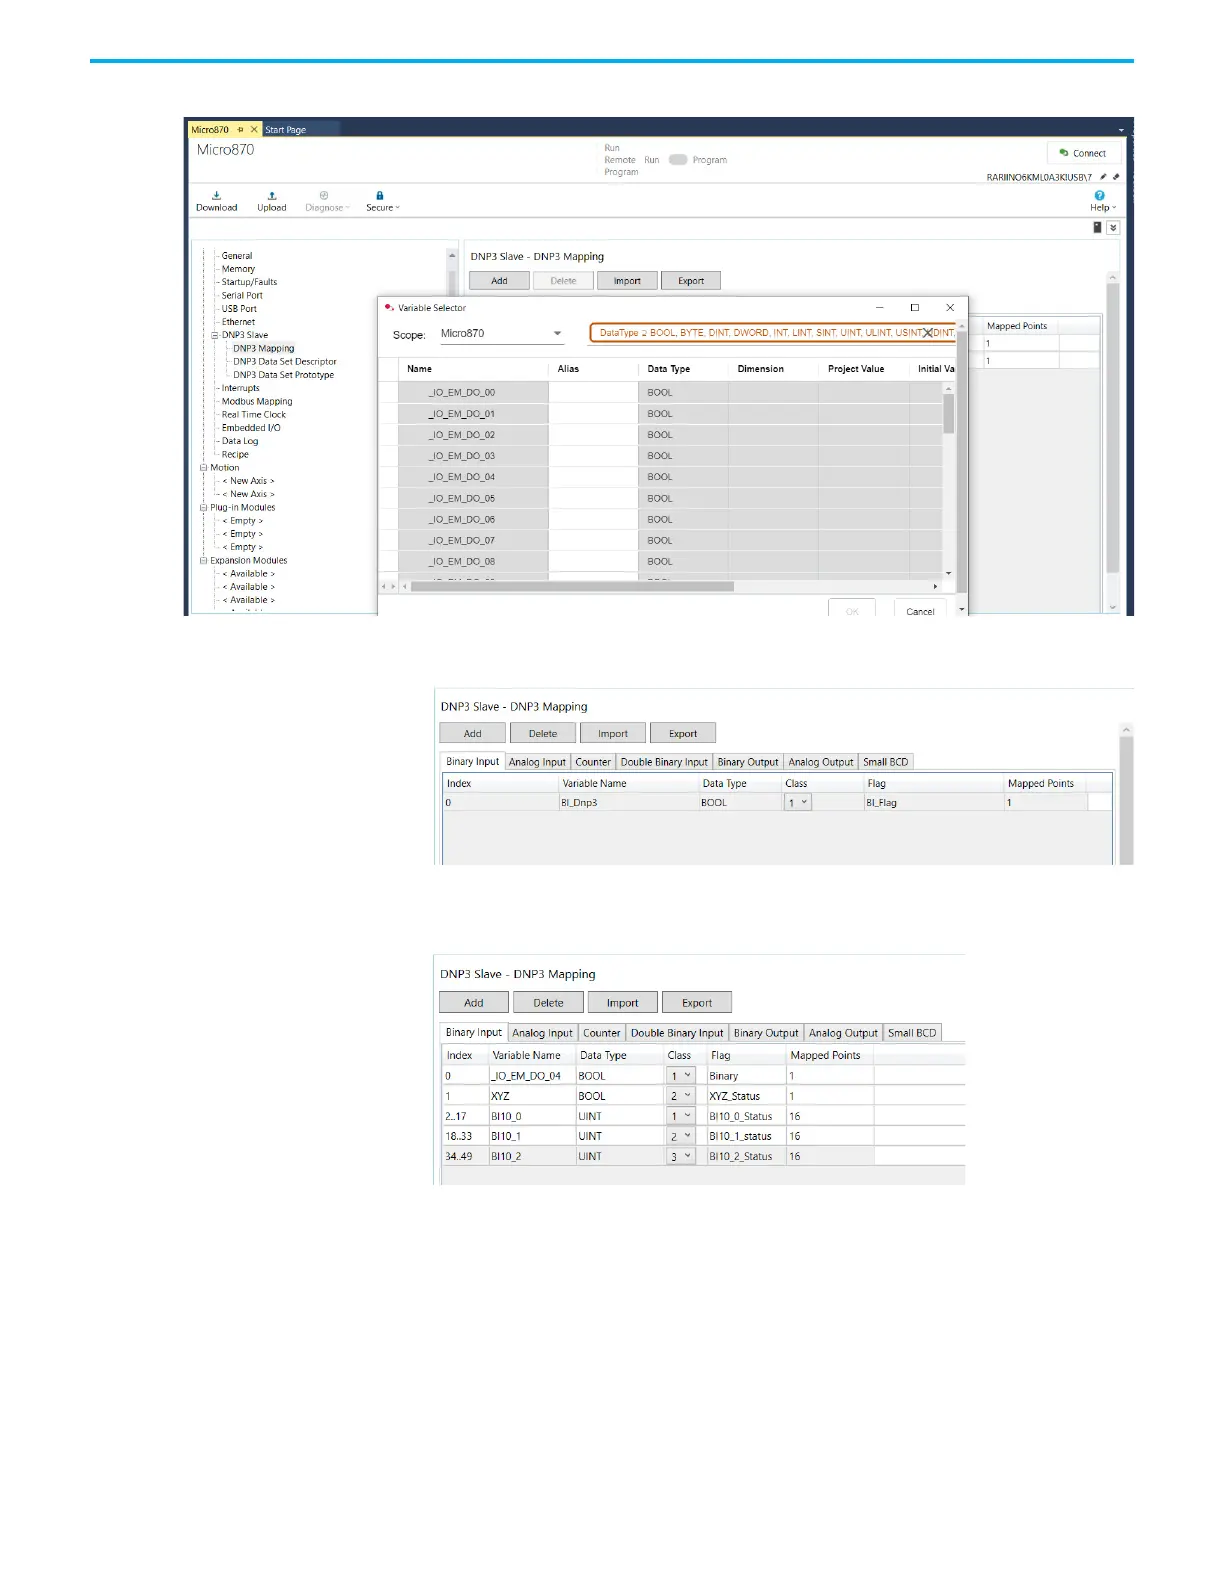Click the dark panel icon below Help
This screenshot has width=1224, height=1584.
(x=1097, y=228)
